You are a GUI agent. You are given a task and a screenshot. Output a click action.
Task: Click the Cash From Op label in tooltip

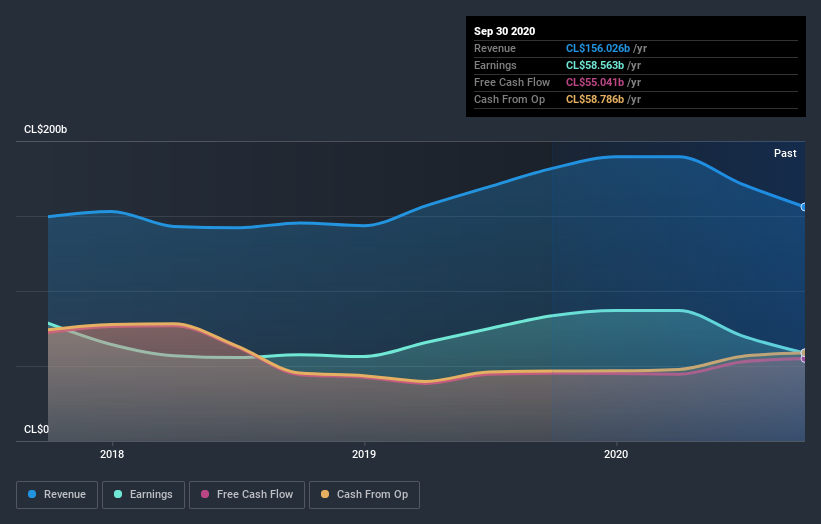[x=509, y=99]
